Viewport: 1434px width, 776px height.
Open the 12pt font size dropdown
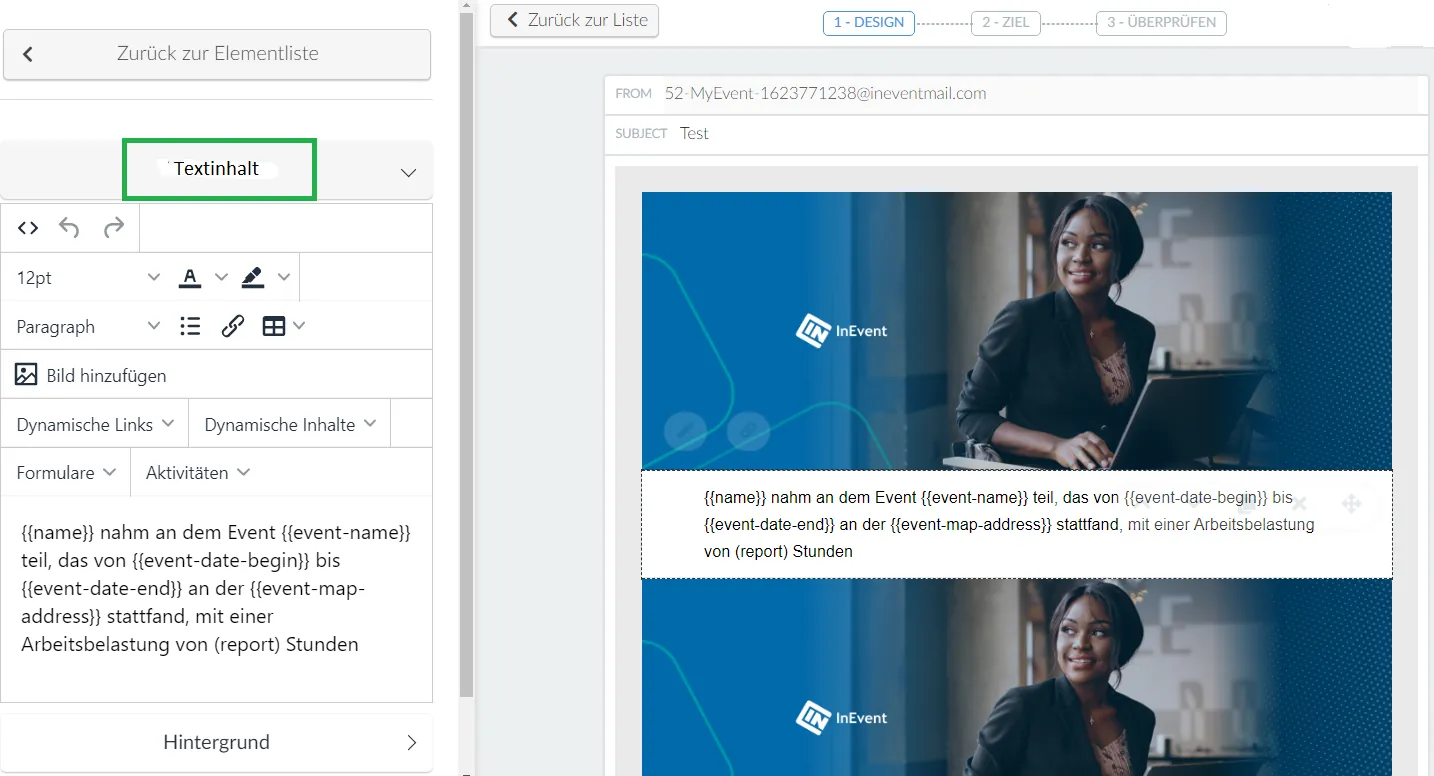point(88,277)
